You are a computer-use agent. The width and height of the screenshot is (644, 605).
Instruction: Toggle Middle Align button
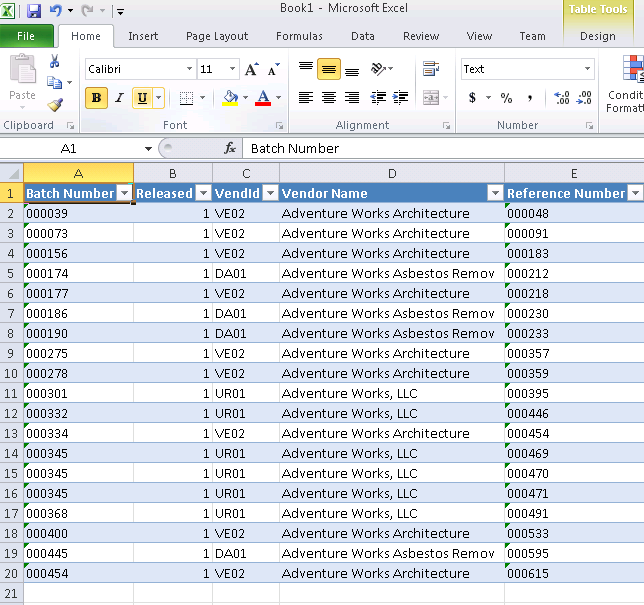coord(329,69)
